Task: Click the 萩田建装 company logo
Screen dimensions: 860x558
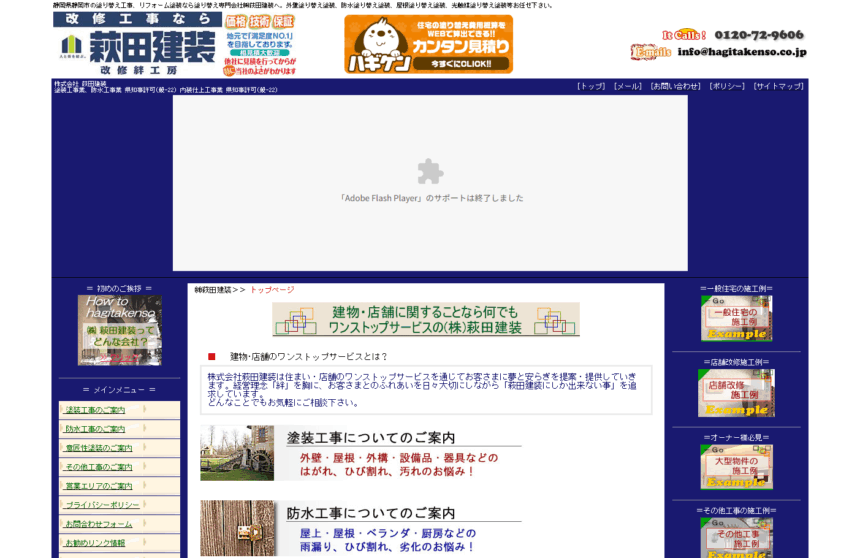Action: pos(137,45)
